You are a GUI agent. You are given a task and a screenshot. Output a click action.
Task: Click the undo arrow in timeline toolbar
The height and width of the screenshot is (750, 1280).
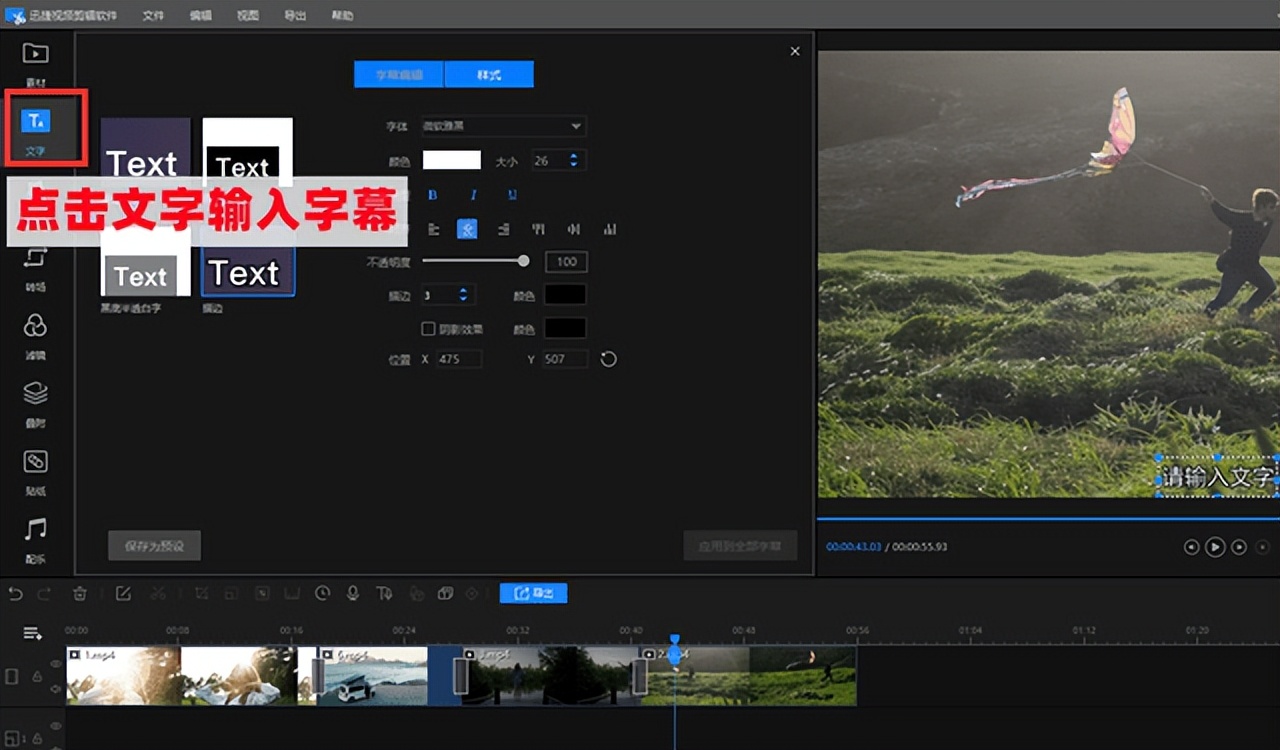15,593
